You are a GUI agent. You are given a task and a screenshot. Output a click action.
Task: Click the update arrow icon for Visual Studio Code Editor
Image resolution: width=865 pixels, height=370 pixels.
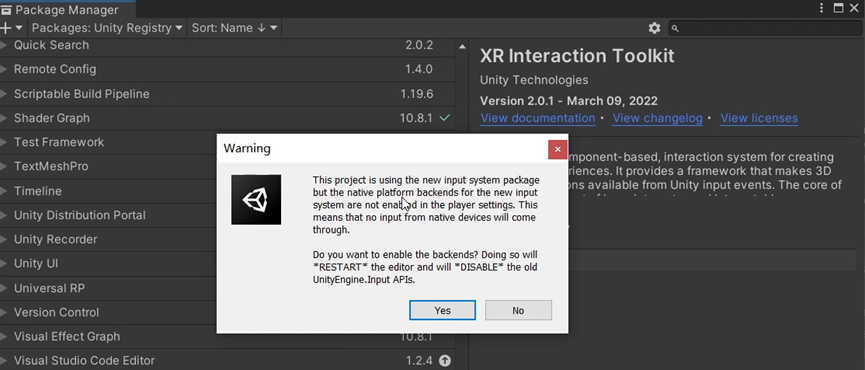pyautogui.click(x=445, y=361)
